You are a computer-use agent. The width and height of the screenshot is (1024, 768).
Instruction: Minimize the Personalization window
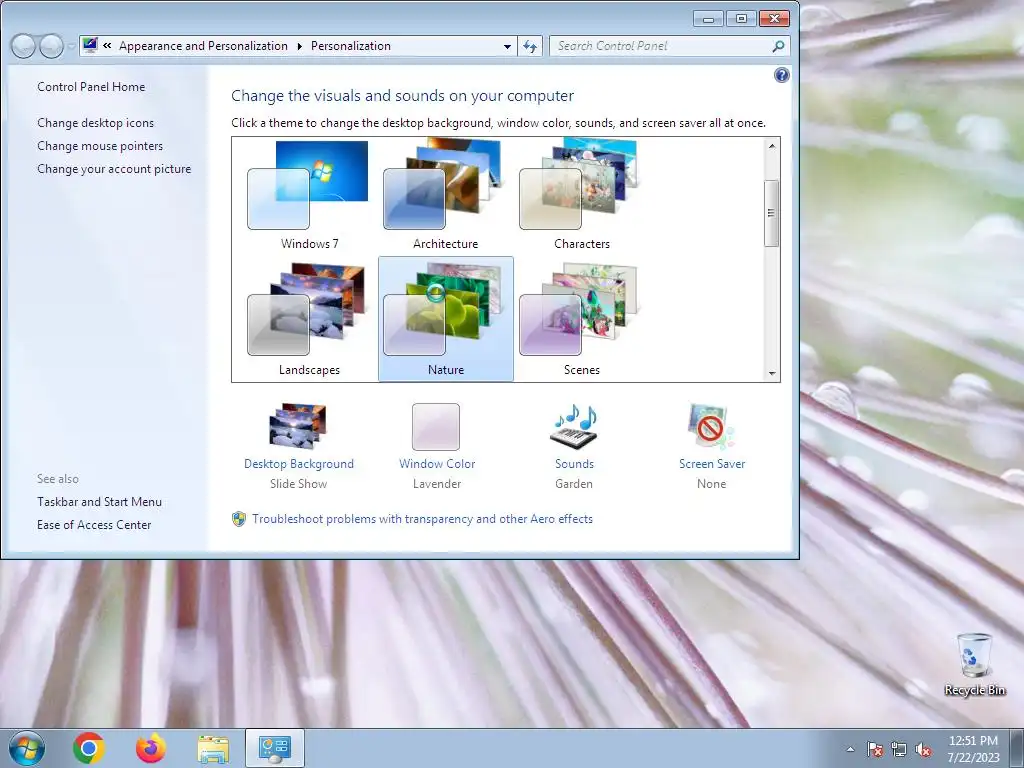coord(709,19)
